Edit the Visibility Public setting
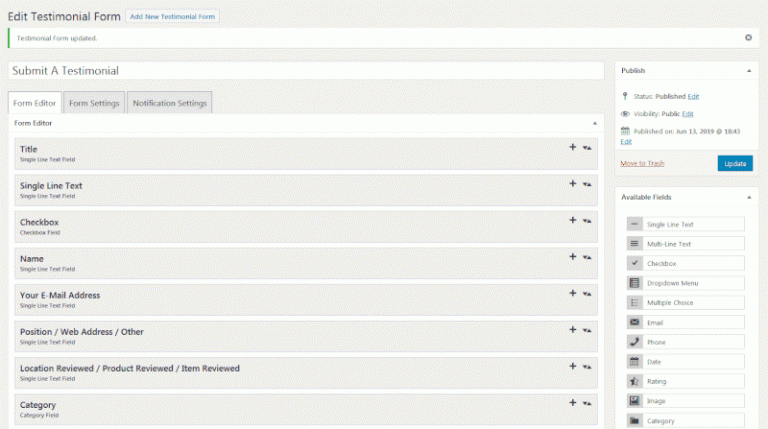Viewport: 768px width, 429px height. pyautogui.click(x=688, y=114)
